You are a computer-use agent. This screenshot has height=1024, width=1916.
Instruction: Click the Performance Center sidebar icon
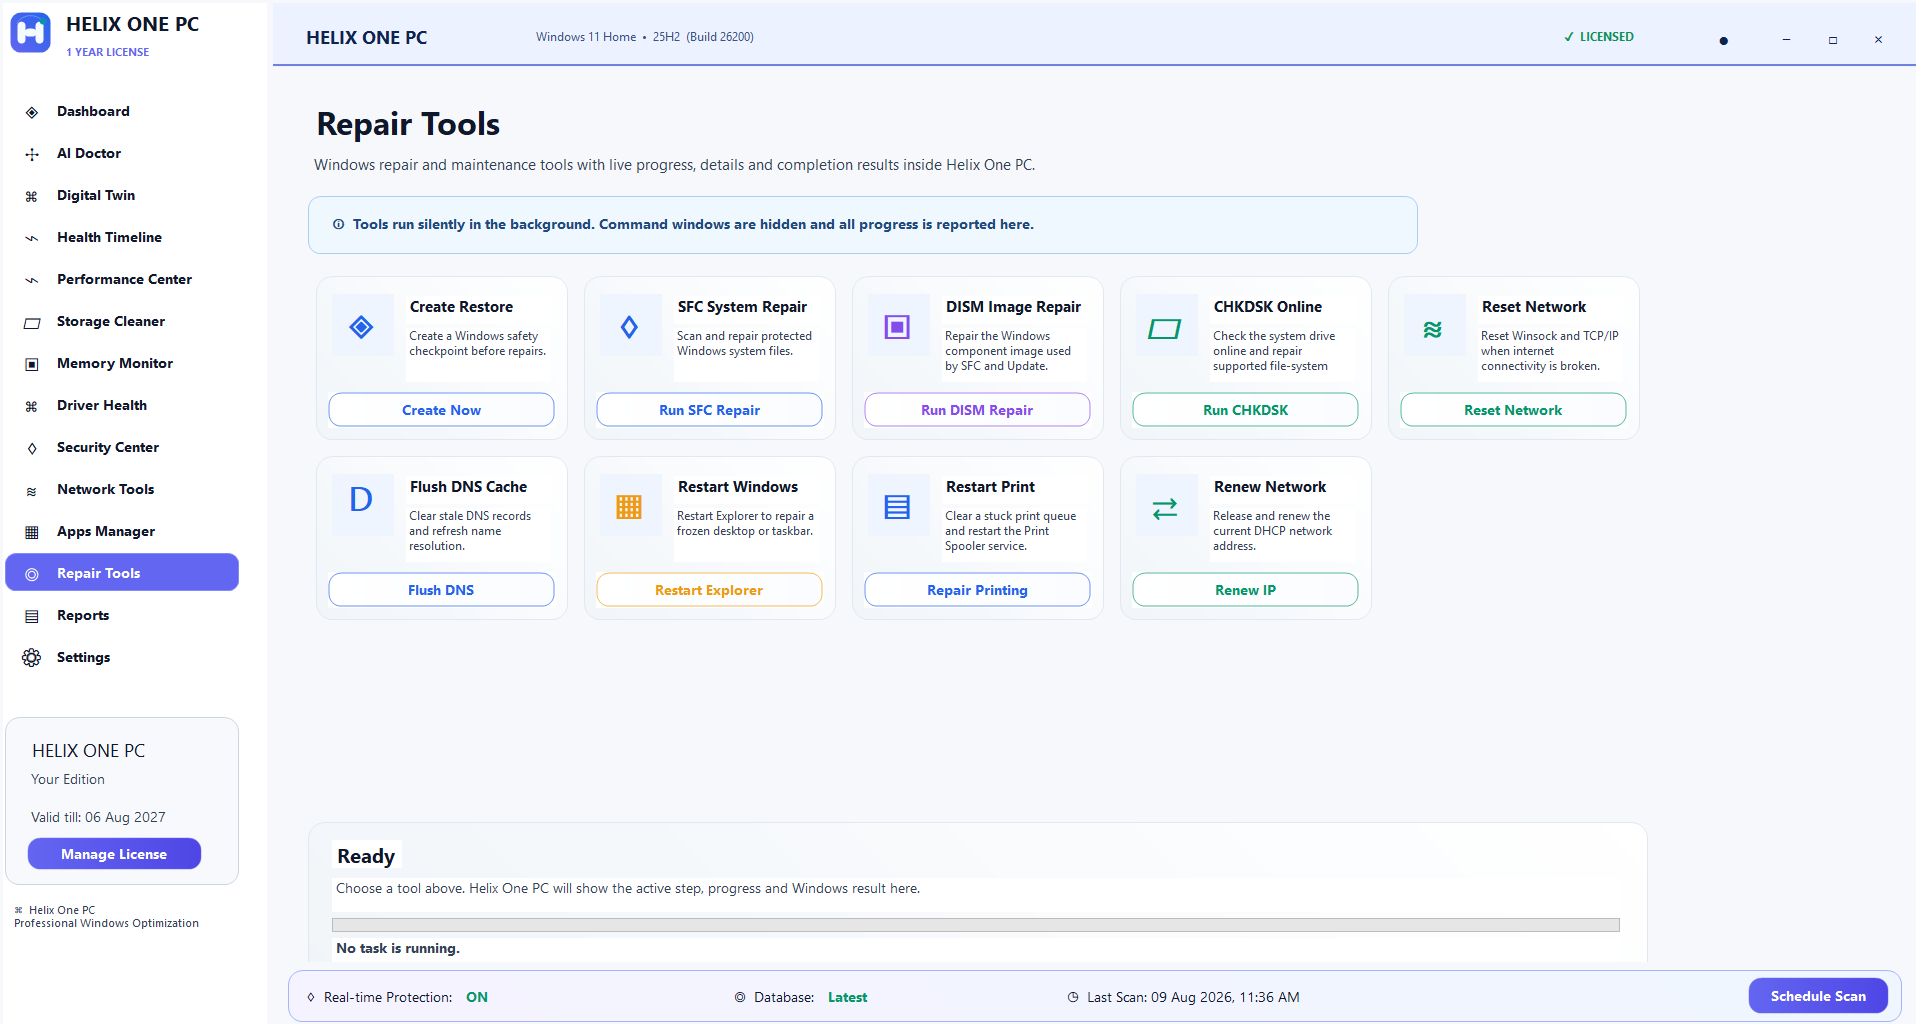[x=32, y=280]
